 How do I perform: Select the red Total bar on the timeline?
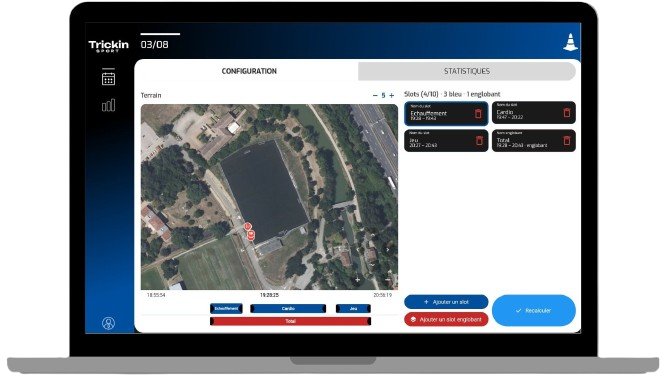[291, 321]
